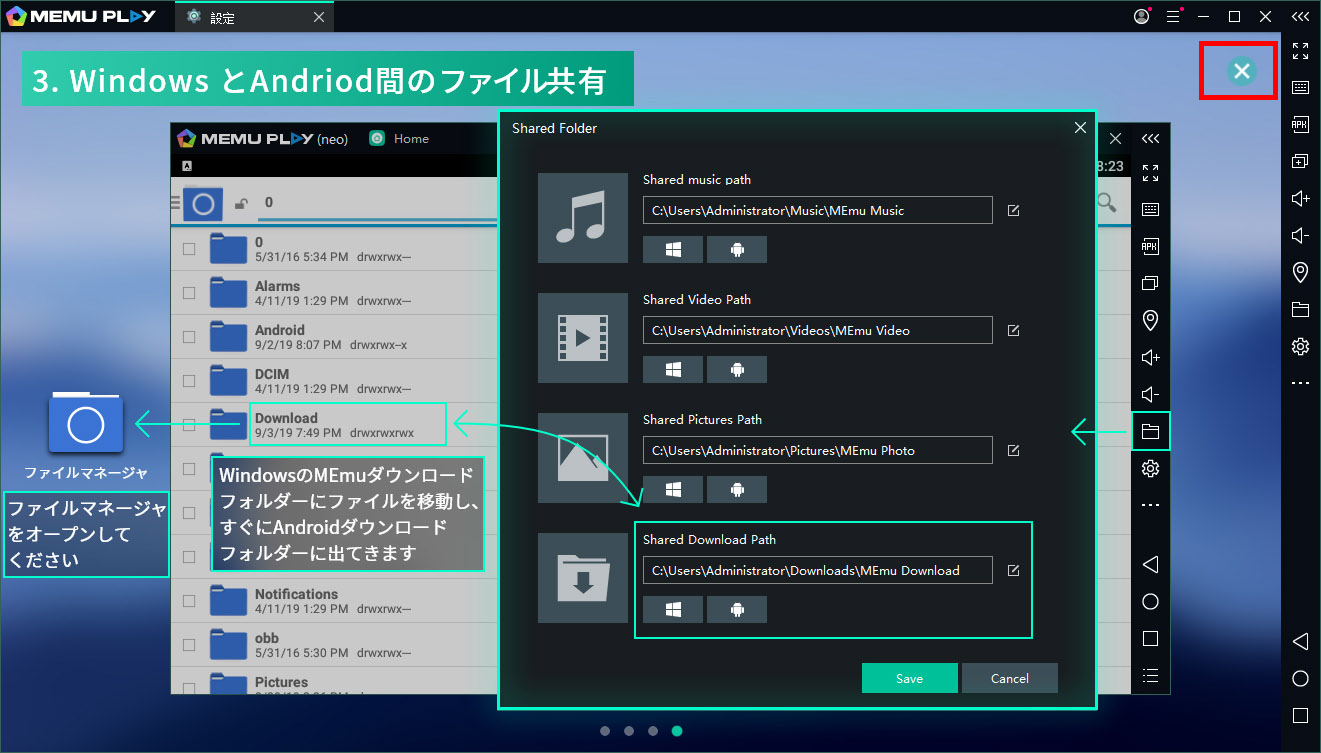Click Windows-logo button under Shared Video Path
The width and height of the screenshot is (1321, 753).
point(673,370)
